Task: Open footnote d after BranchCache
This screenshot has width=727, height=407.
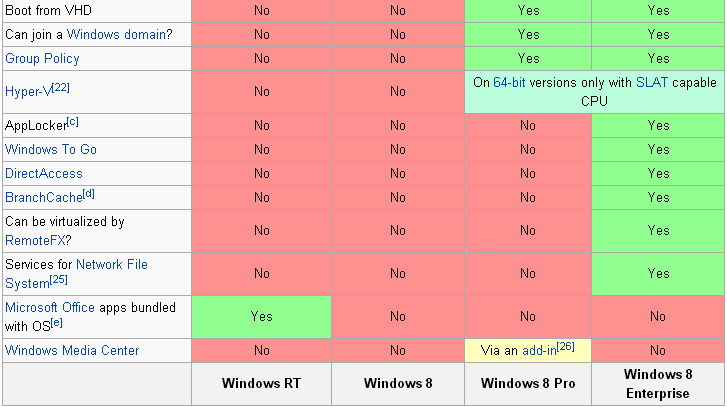Action: point(89,194)
